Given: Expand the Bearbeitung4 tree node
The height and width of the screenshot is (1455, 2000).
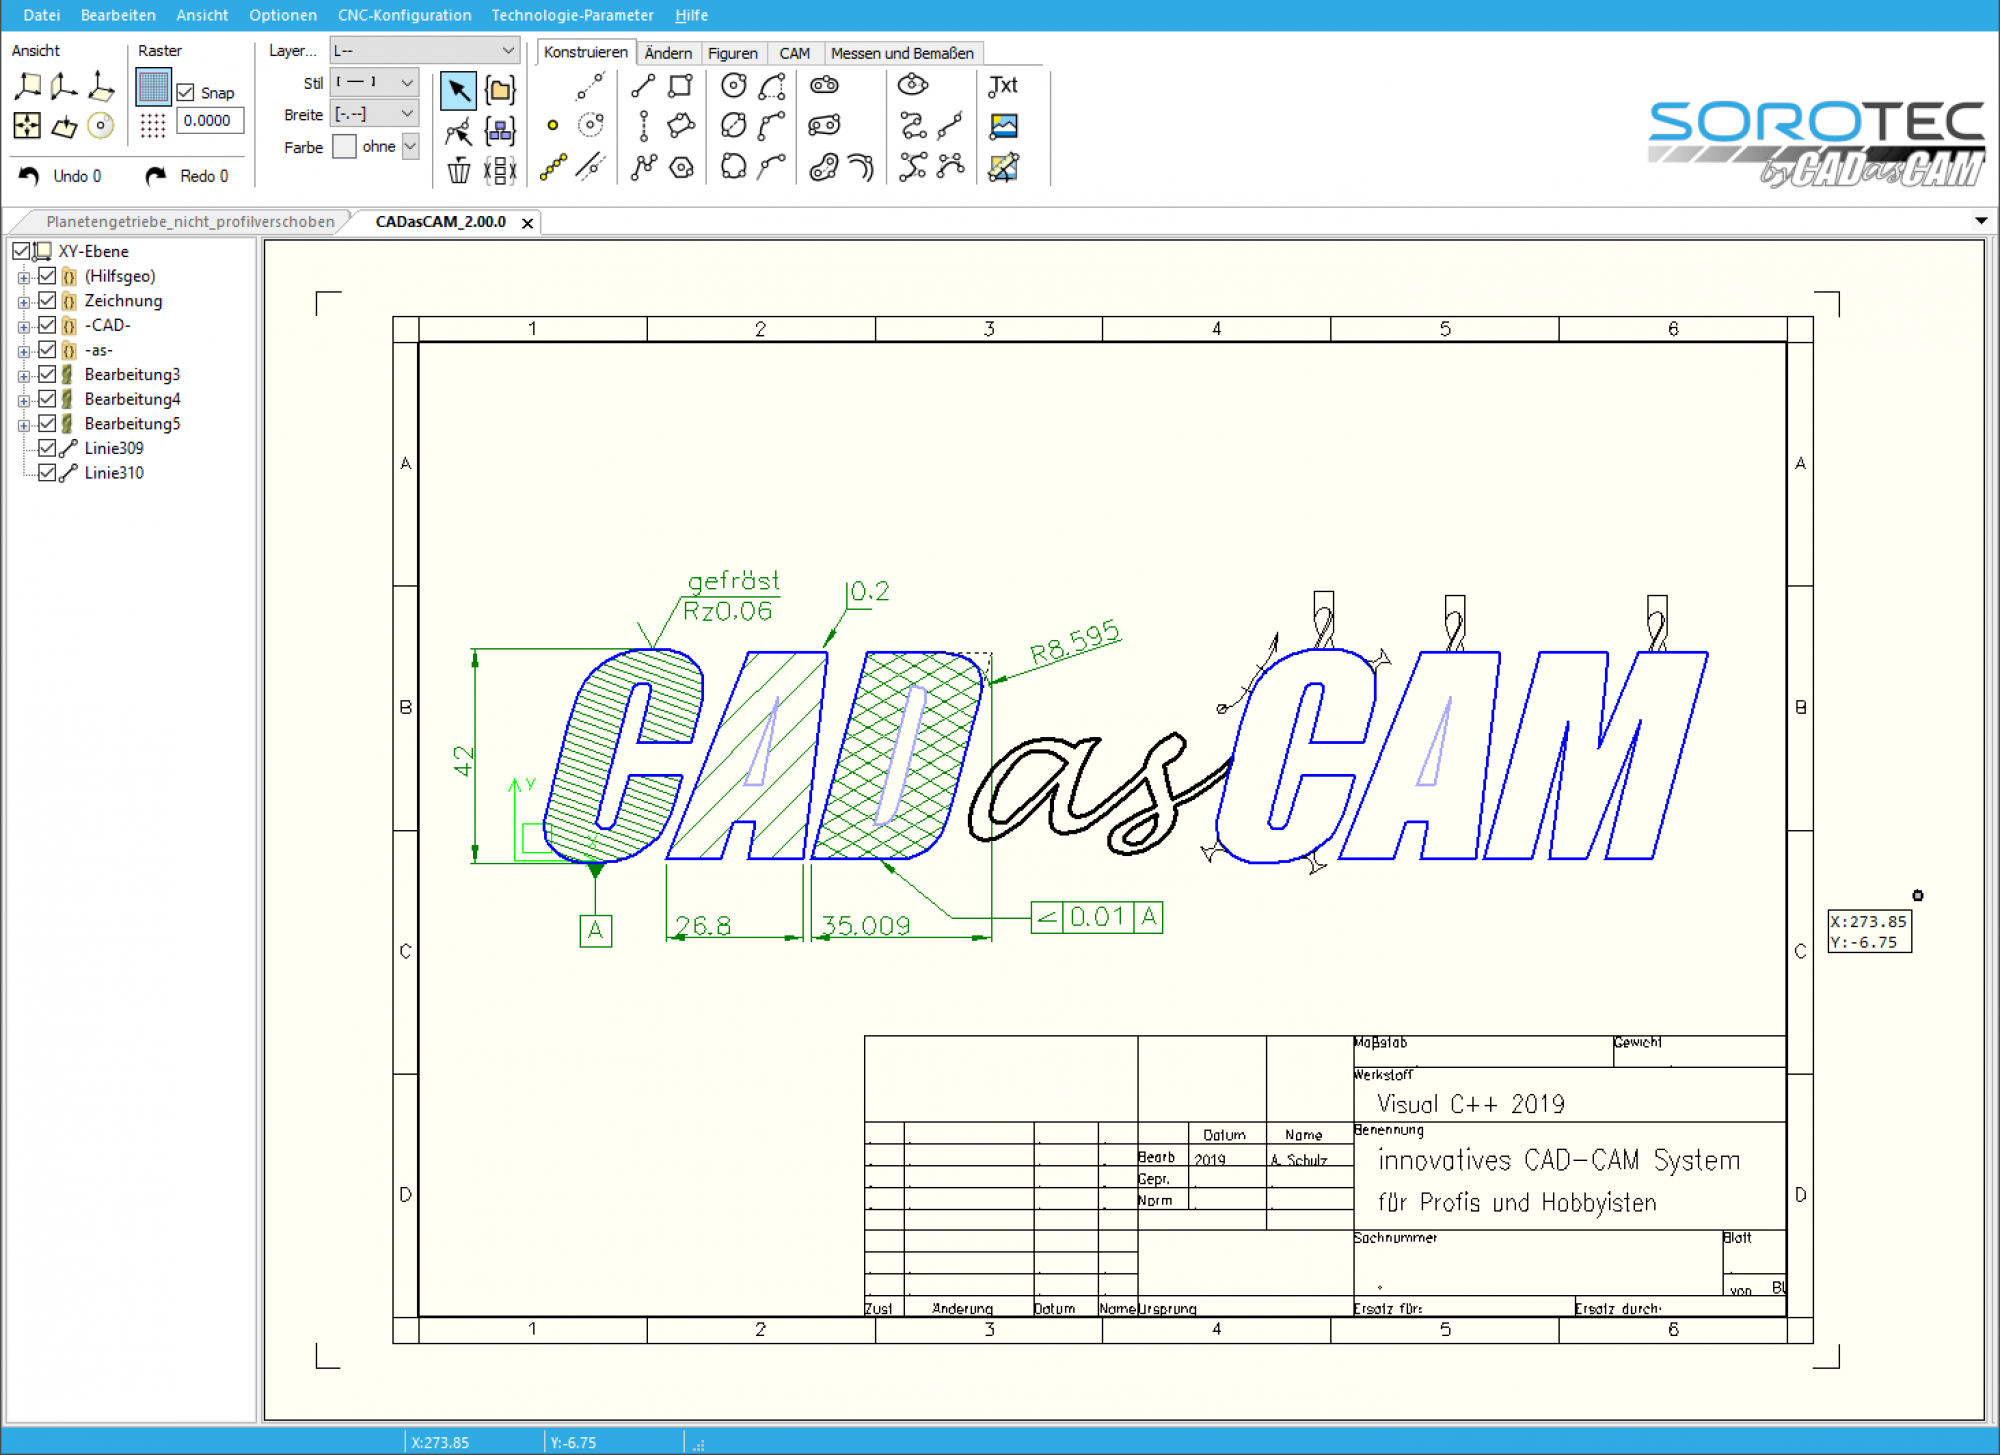Looking at the screenshot, I should pyautogui.click(x=24, y=400).
